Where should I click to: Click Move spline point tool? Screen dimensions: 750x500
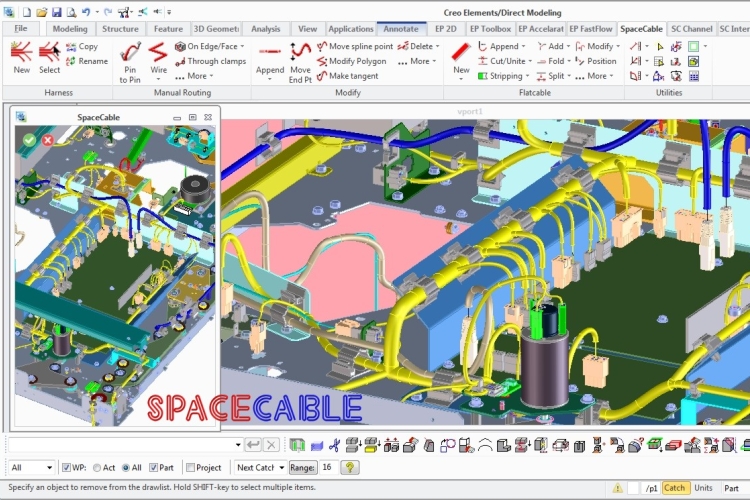[x=355, y=46]
